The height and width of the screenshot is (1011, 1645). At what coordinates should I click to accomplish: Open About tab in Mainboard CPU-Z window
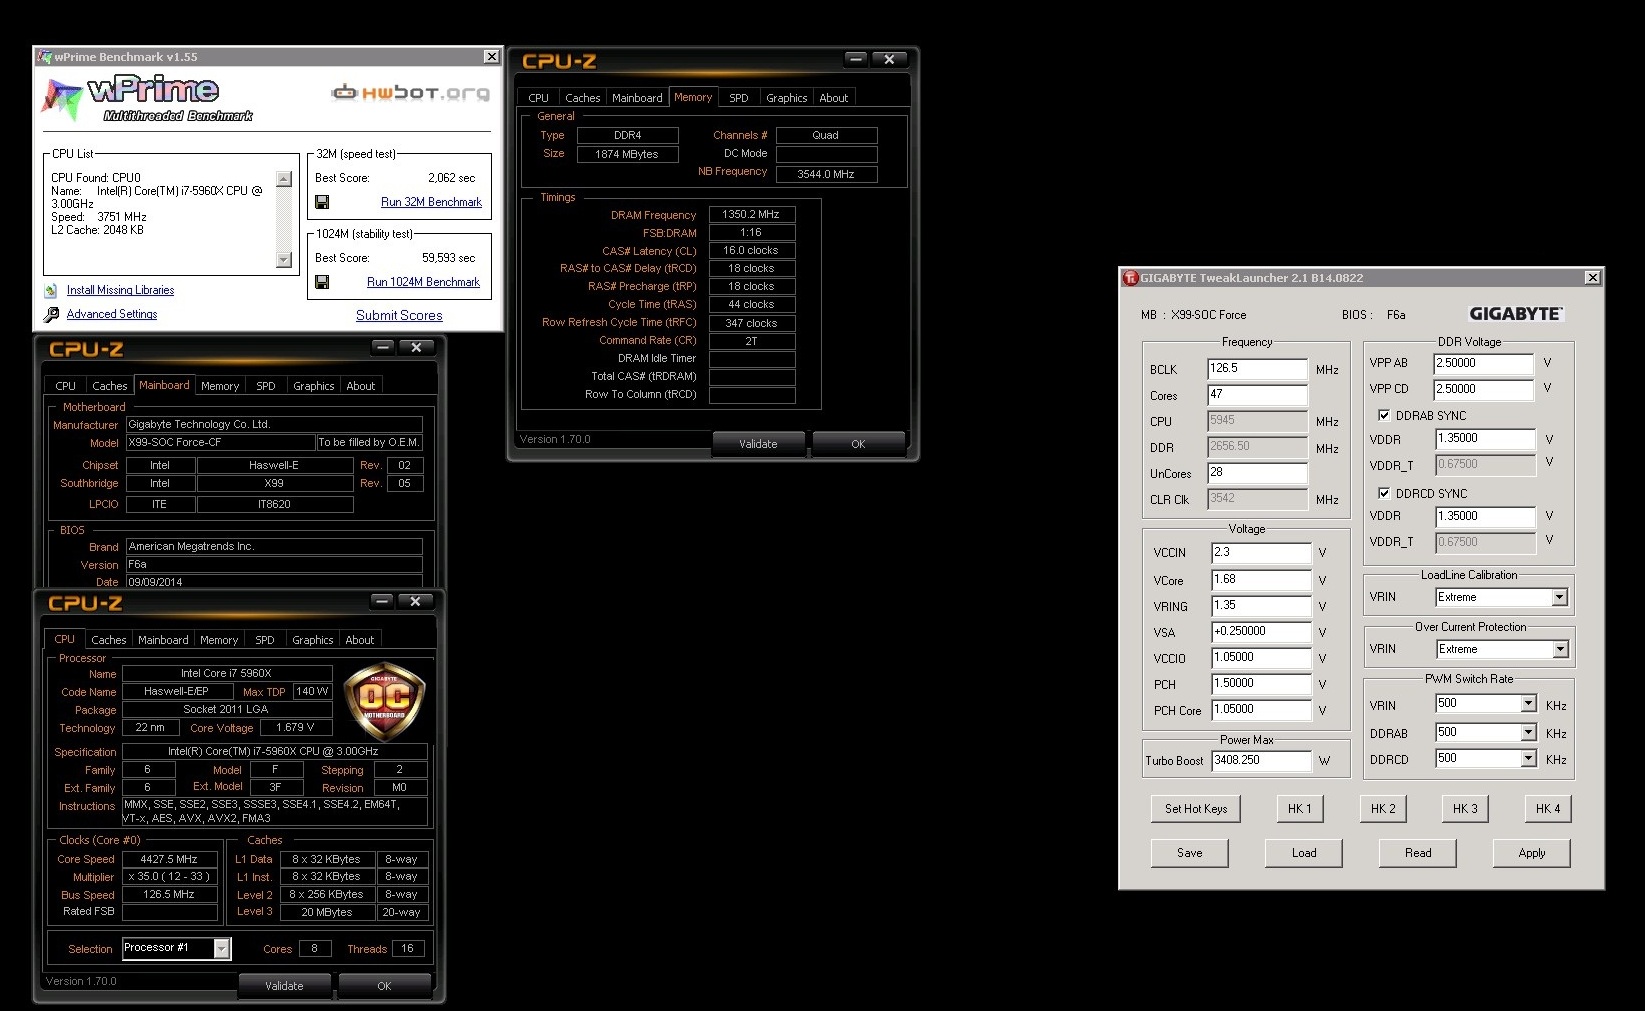click(361, 386)
